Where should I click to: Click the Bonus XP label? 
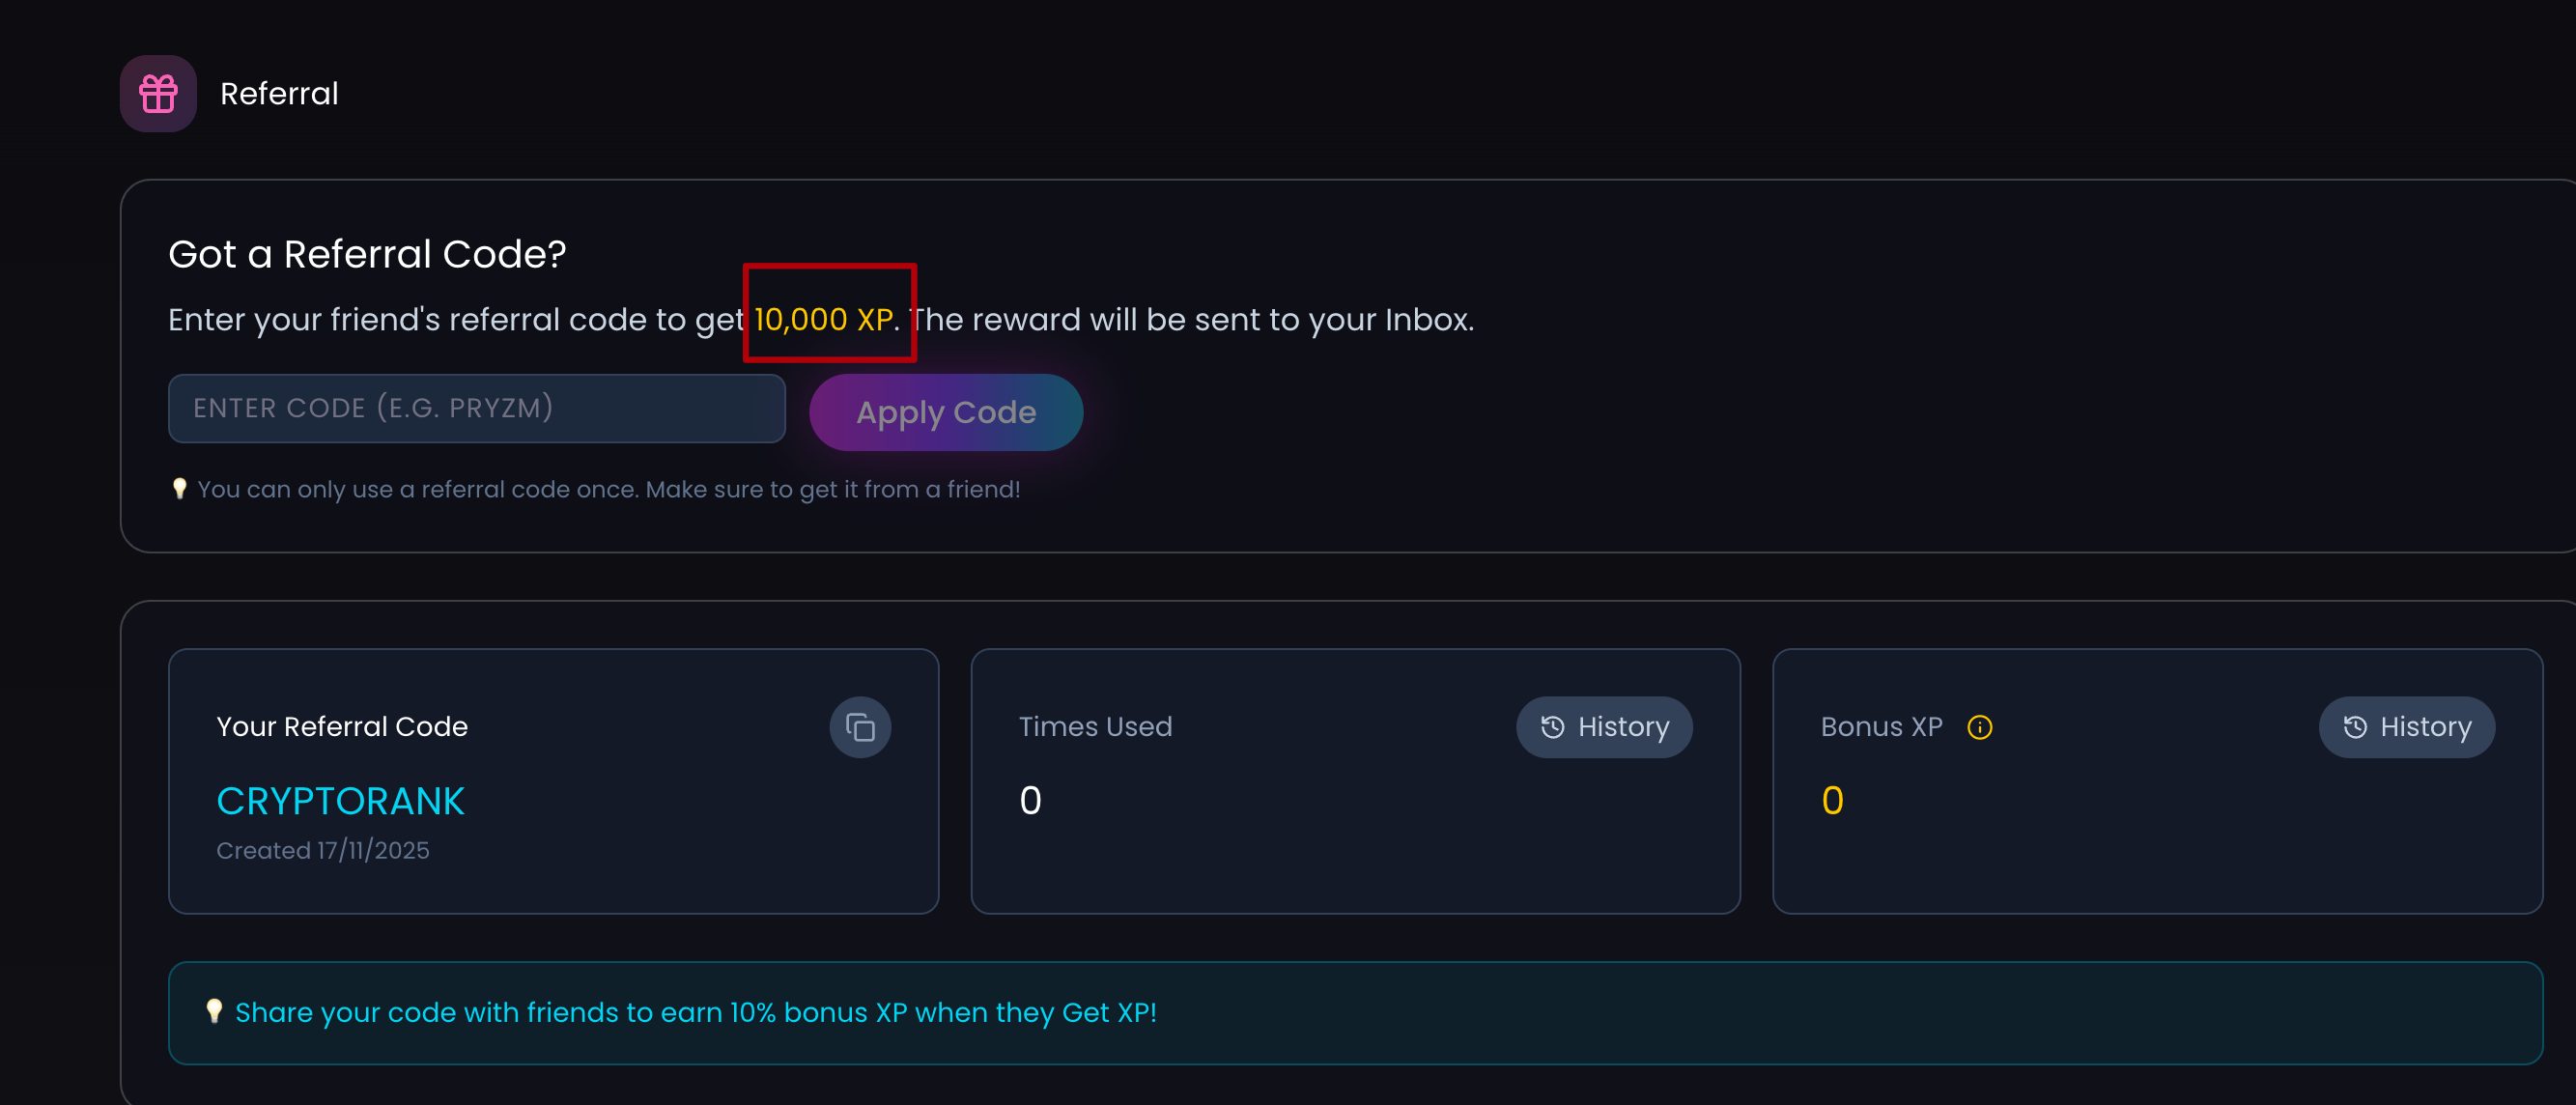[x=1881, y=727]
